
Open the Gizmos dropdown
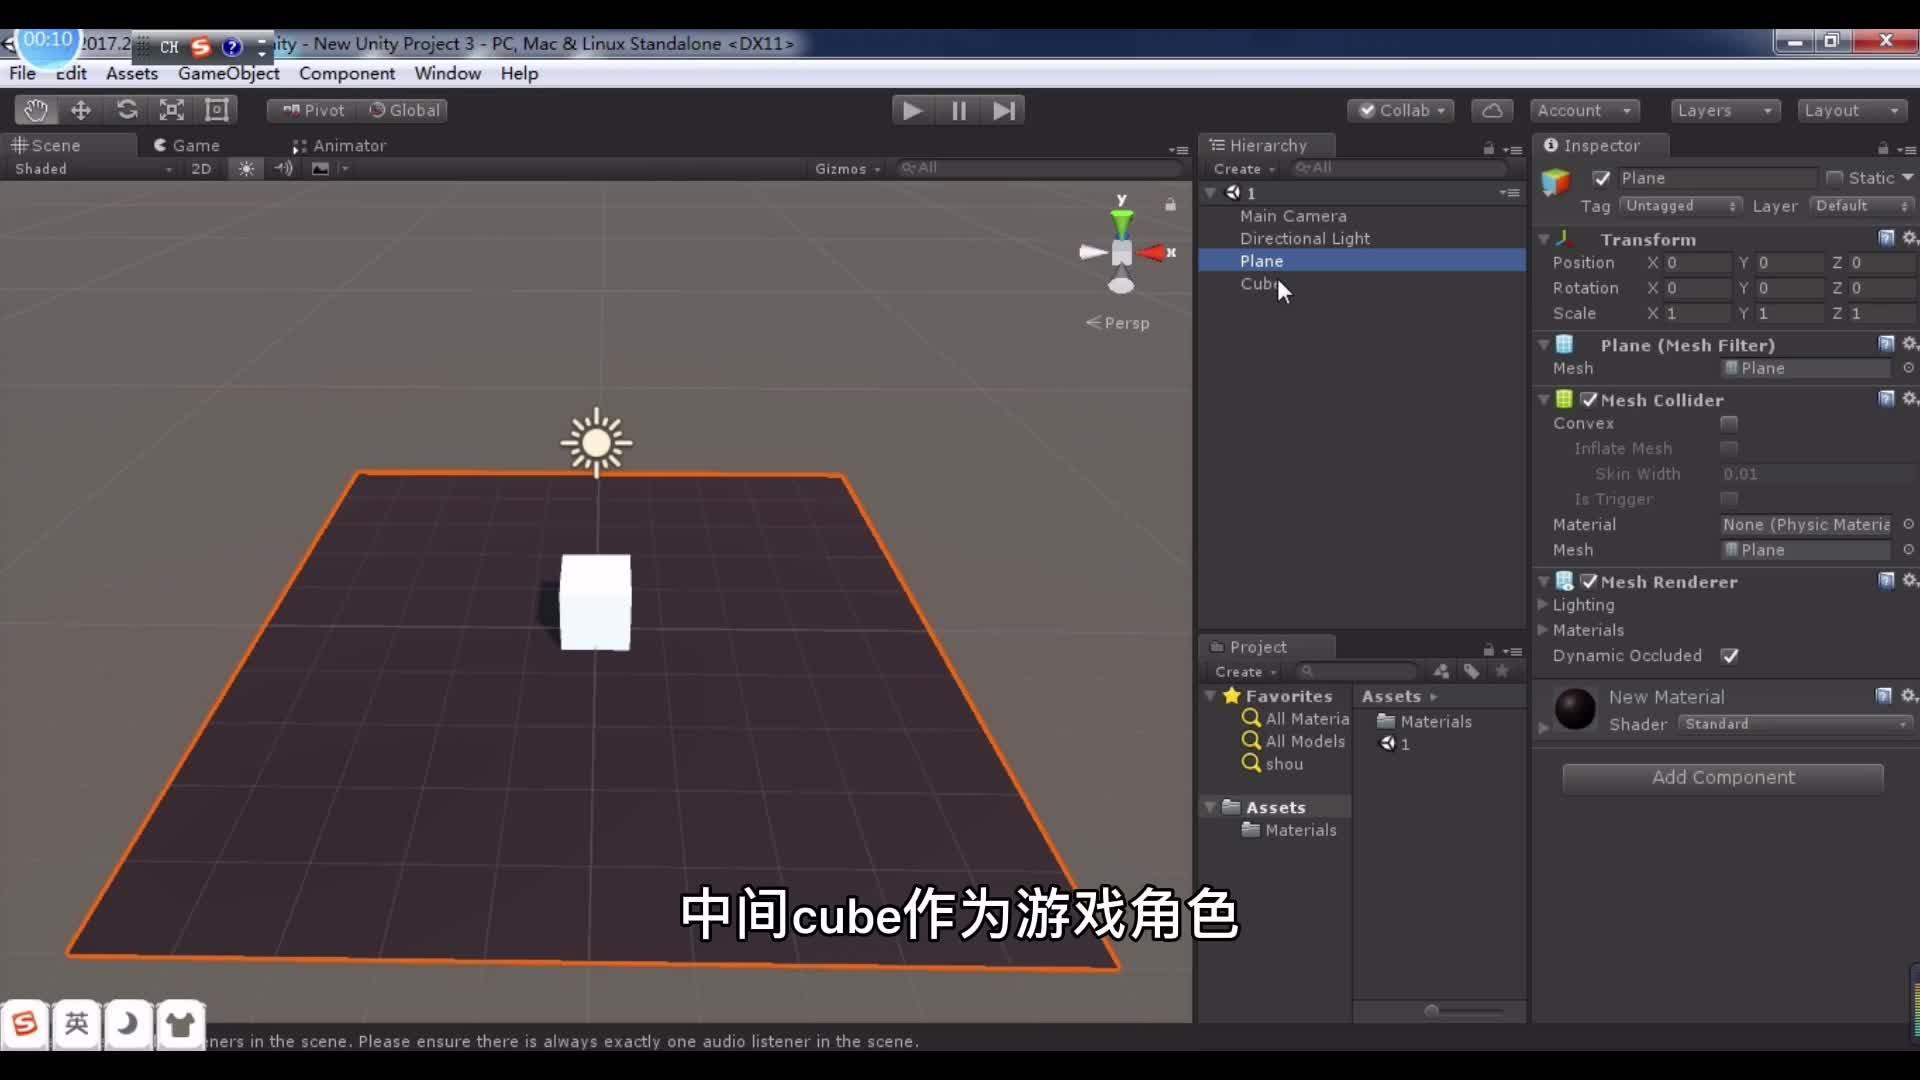pos(847,168)
